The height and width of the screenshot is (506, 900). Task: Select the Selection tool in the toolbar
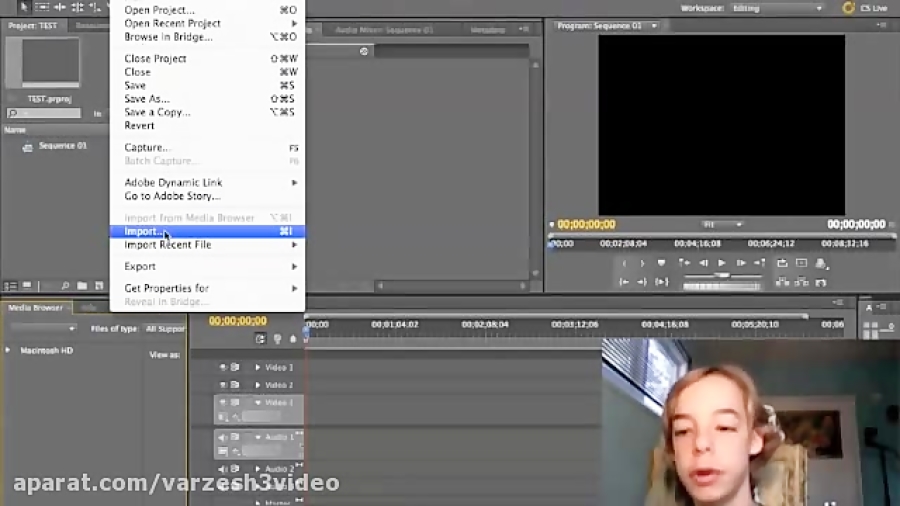(24, 7)
